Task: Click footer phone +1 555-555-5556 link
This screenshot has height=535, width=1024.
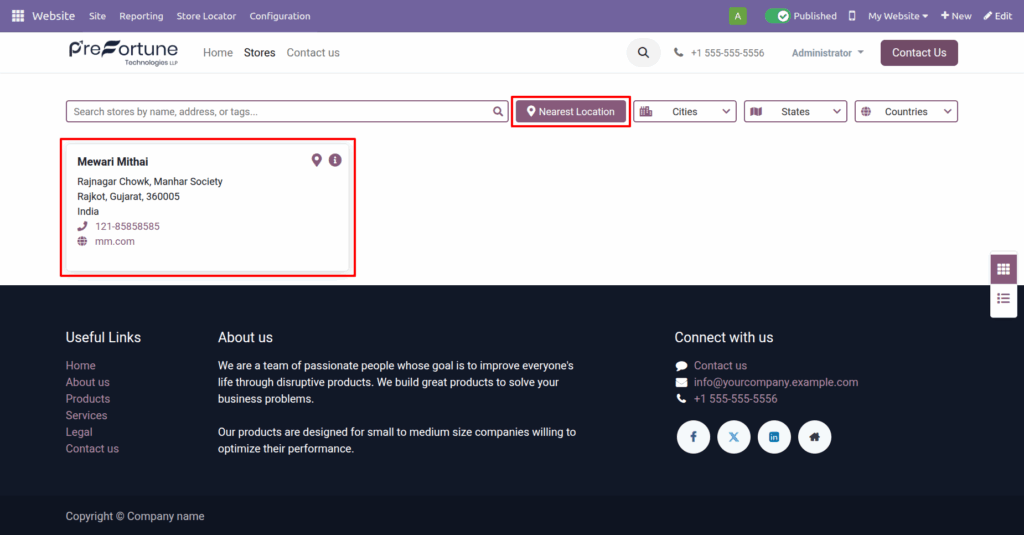Action: (x=735, y=399)
